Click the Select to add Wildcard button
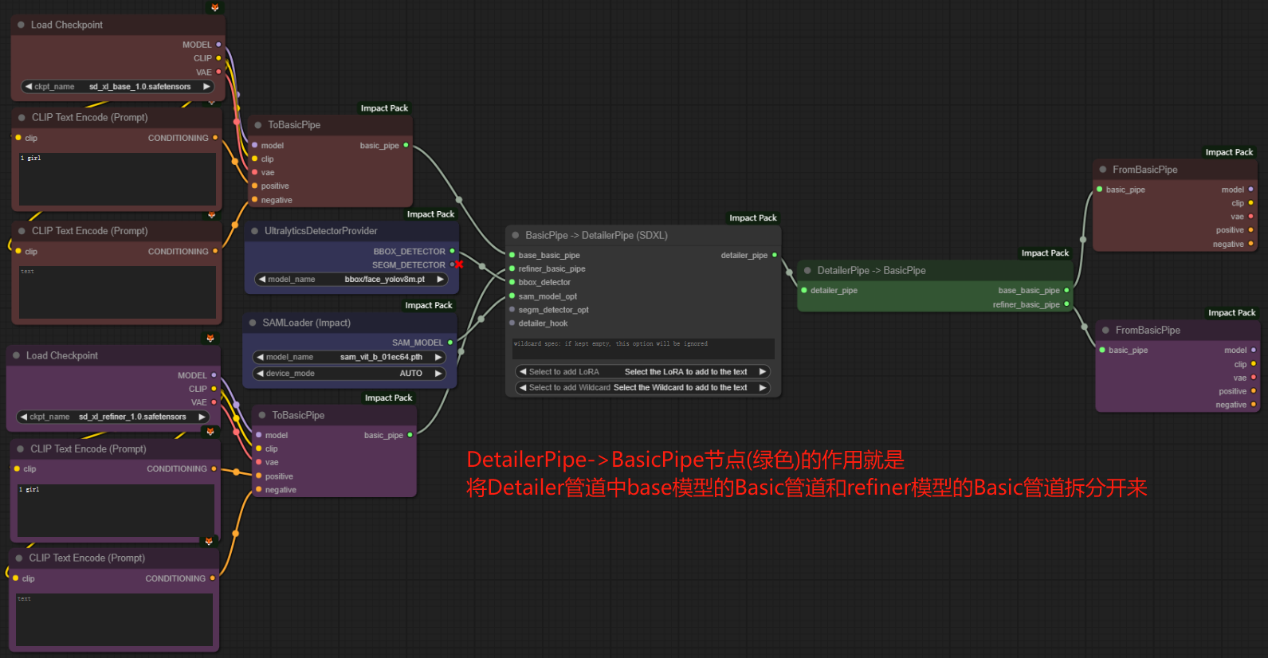 pyautogui.click(x=642, y=387)
